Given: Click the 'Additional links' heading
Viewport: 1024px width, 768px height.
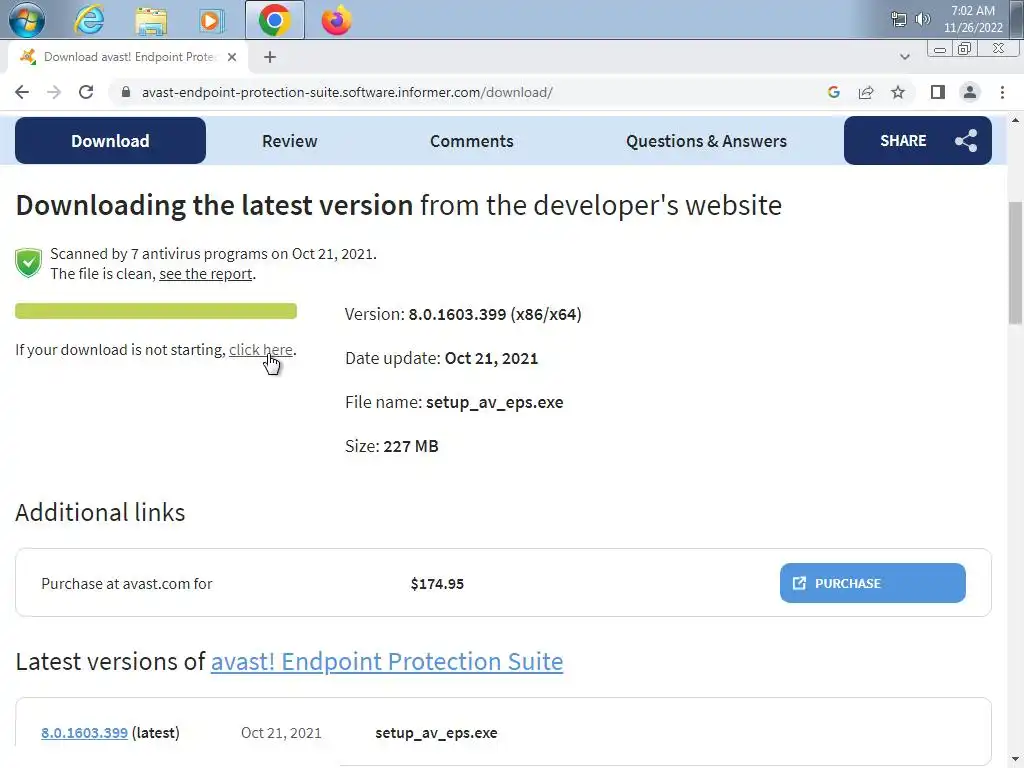Looking at the screenshot, I should click(x=100, y=513).
